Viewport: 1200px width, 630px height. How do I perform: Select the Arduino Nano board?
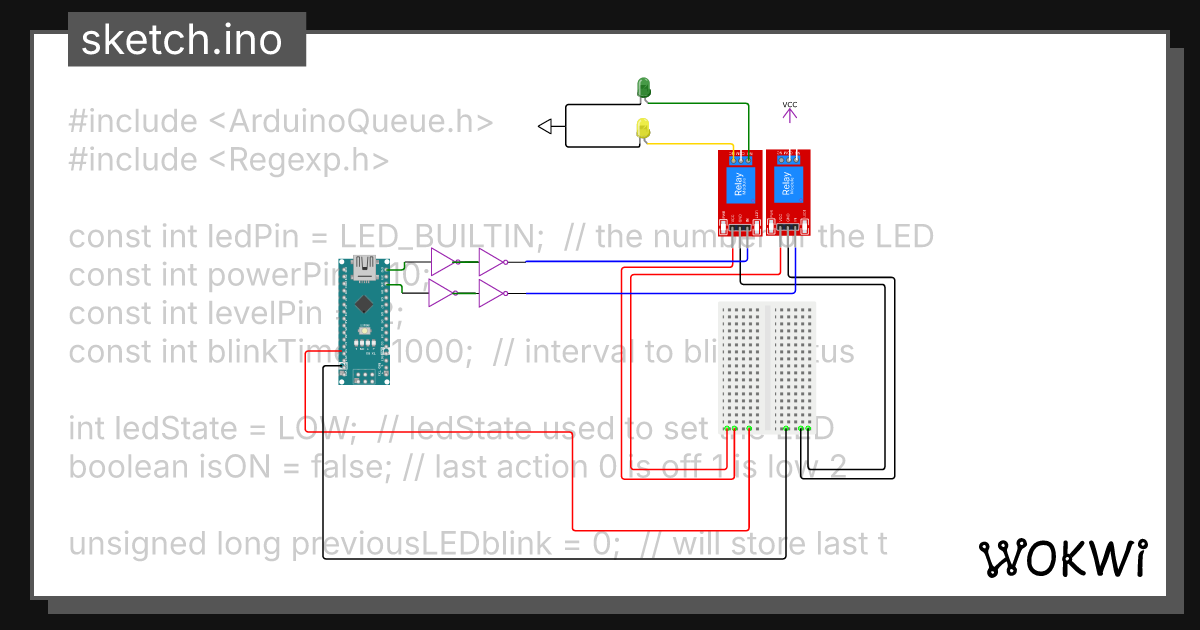pos(366,320)
